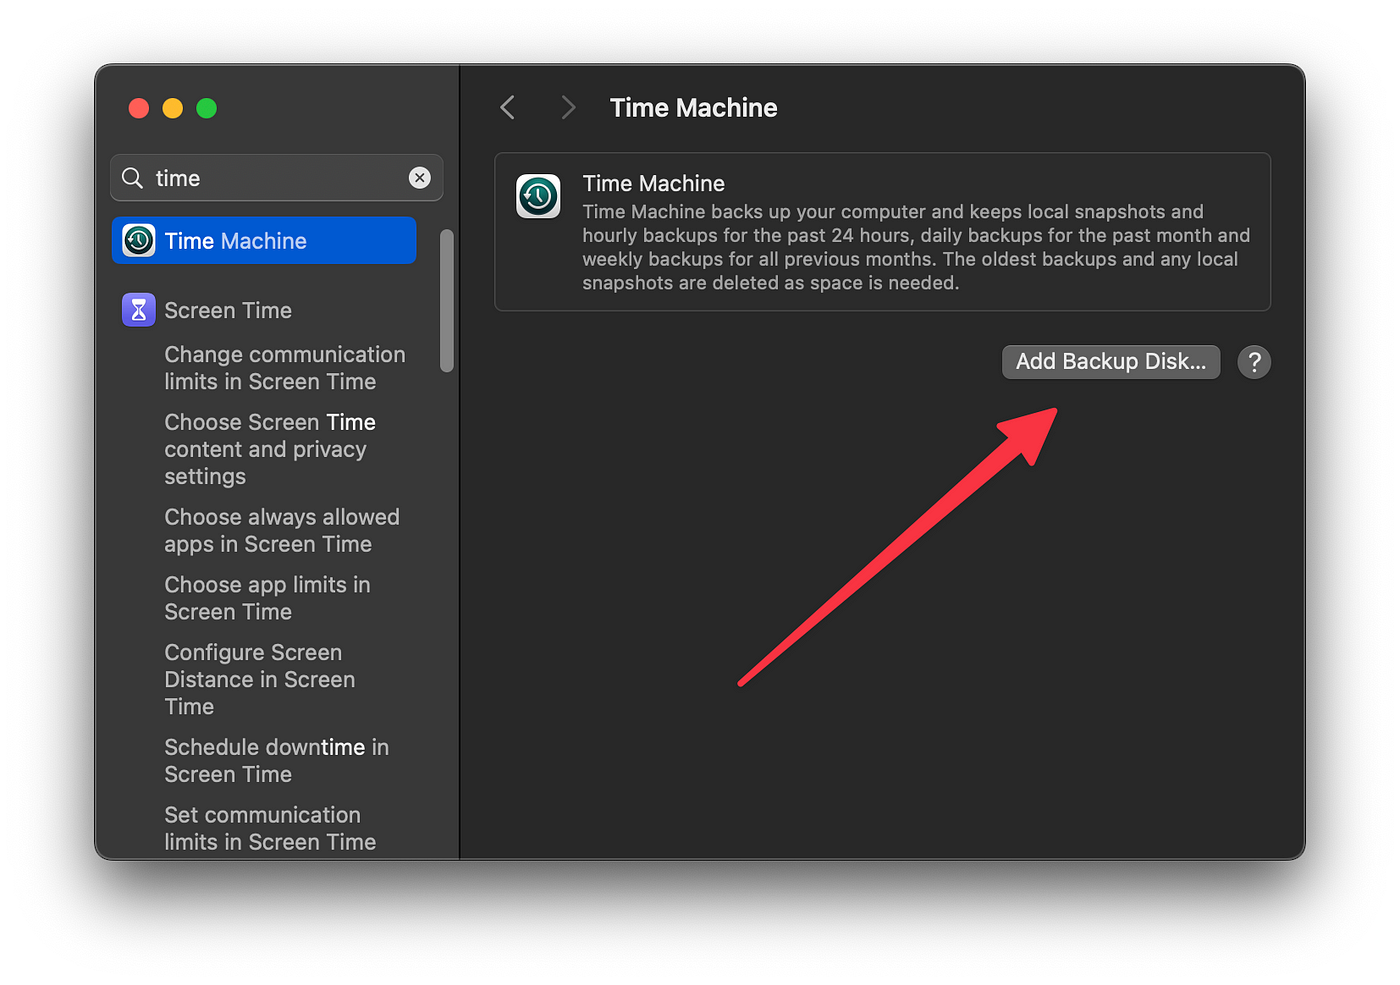Image resolution: width=1400 pixels, height=985 pixels.
Task: Go back with the left chevron
Action: 508,108
